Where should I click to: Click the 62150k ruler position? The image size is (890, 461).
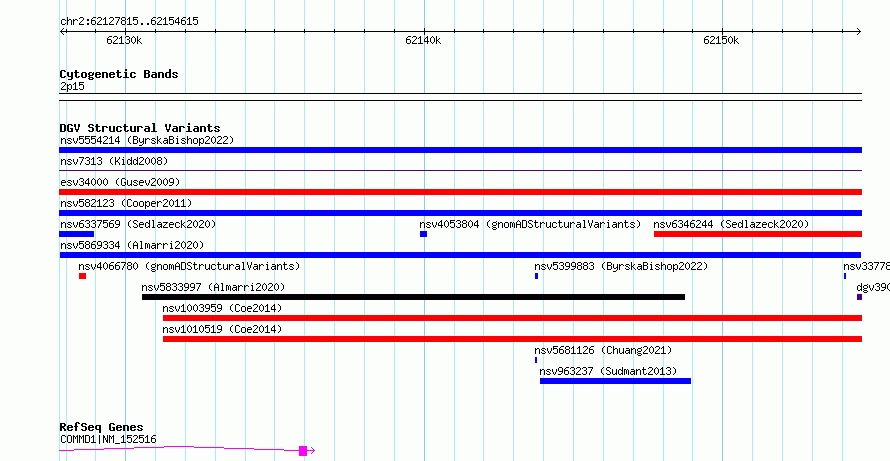pos(721,40)
